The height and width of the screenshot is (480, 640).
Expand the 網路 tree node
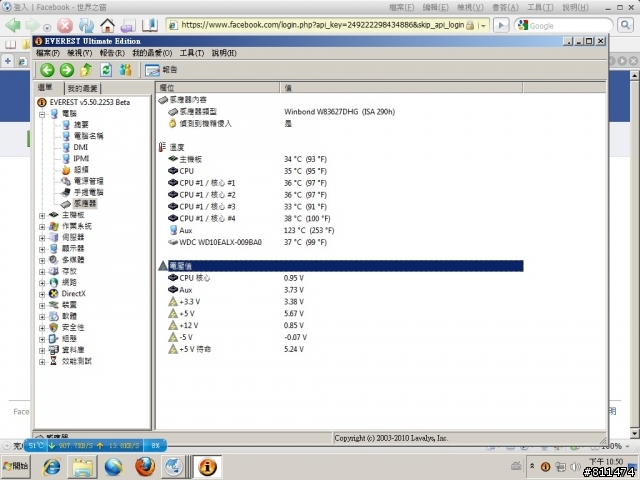coord(42,283)
